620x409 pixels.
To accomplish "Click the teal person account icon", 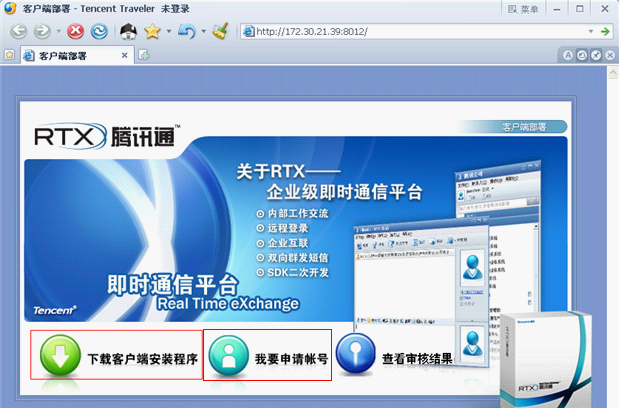I will (x=229, y=355).
